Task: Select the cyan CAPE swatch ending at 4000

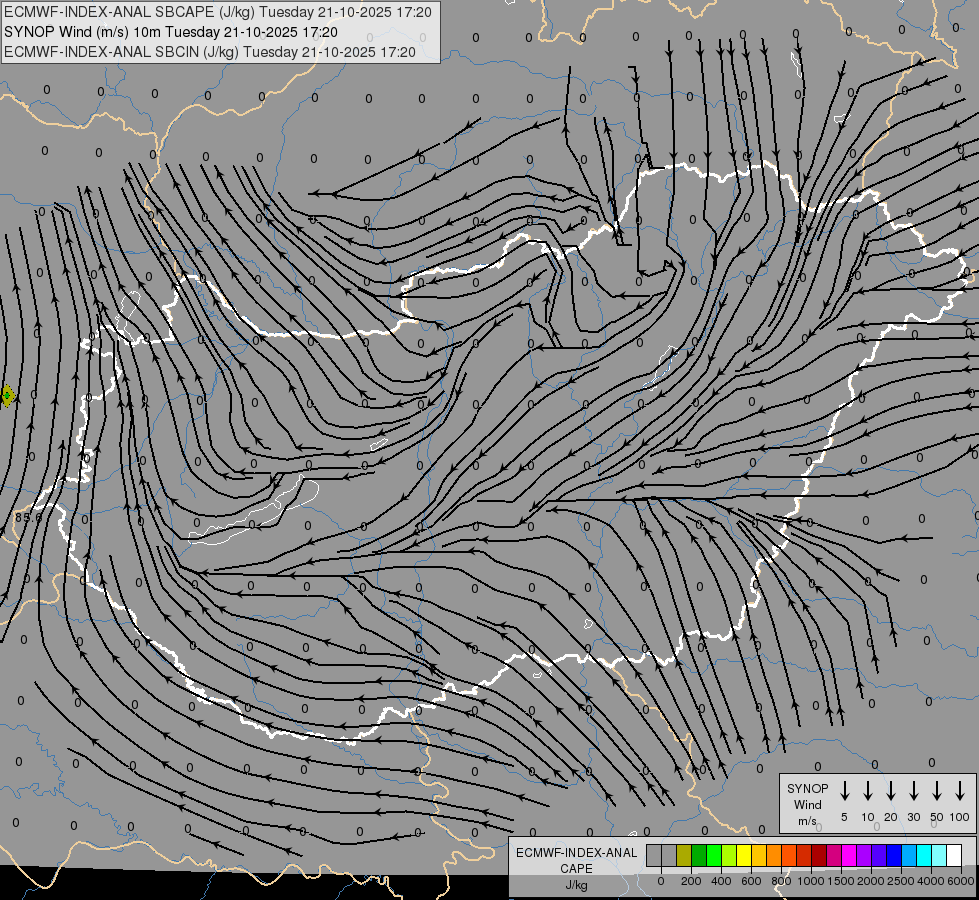Action: click(925, 855)
